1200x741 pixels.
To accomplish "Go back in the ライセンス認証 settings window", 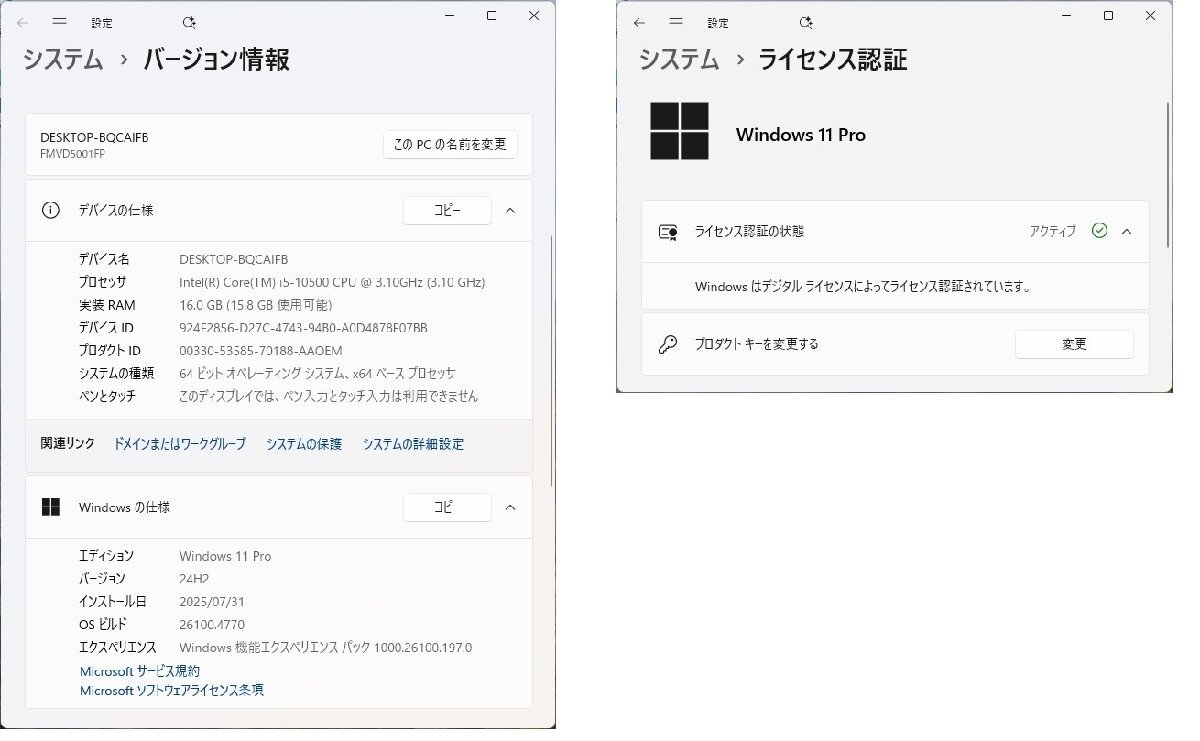I will (x=640, y=22).
